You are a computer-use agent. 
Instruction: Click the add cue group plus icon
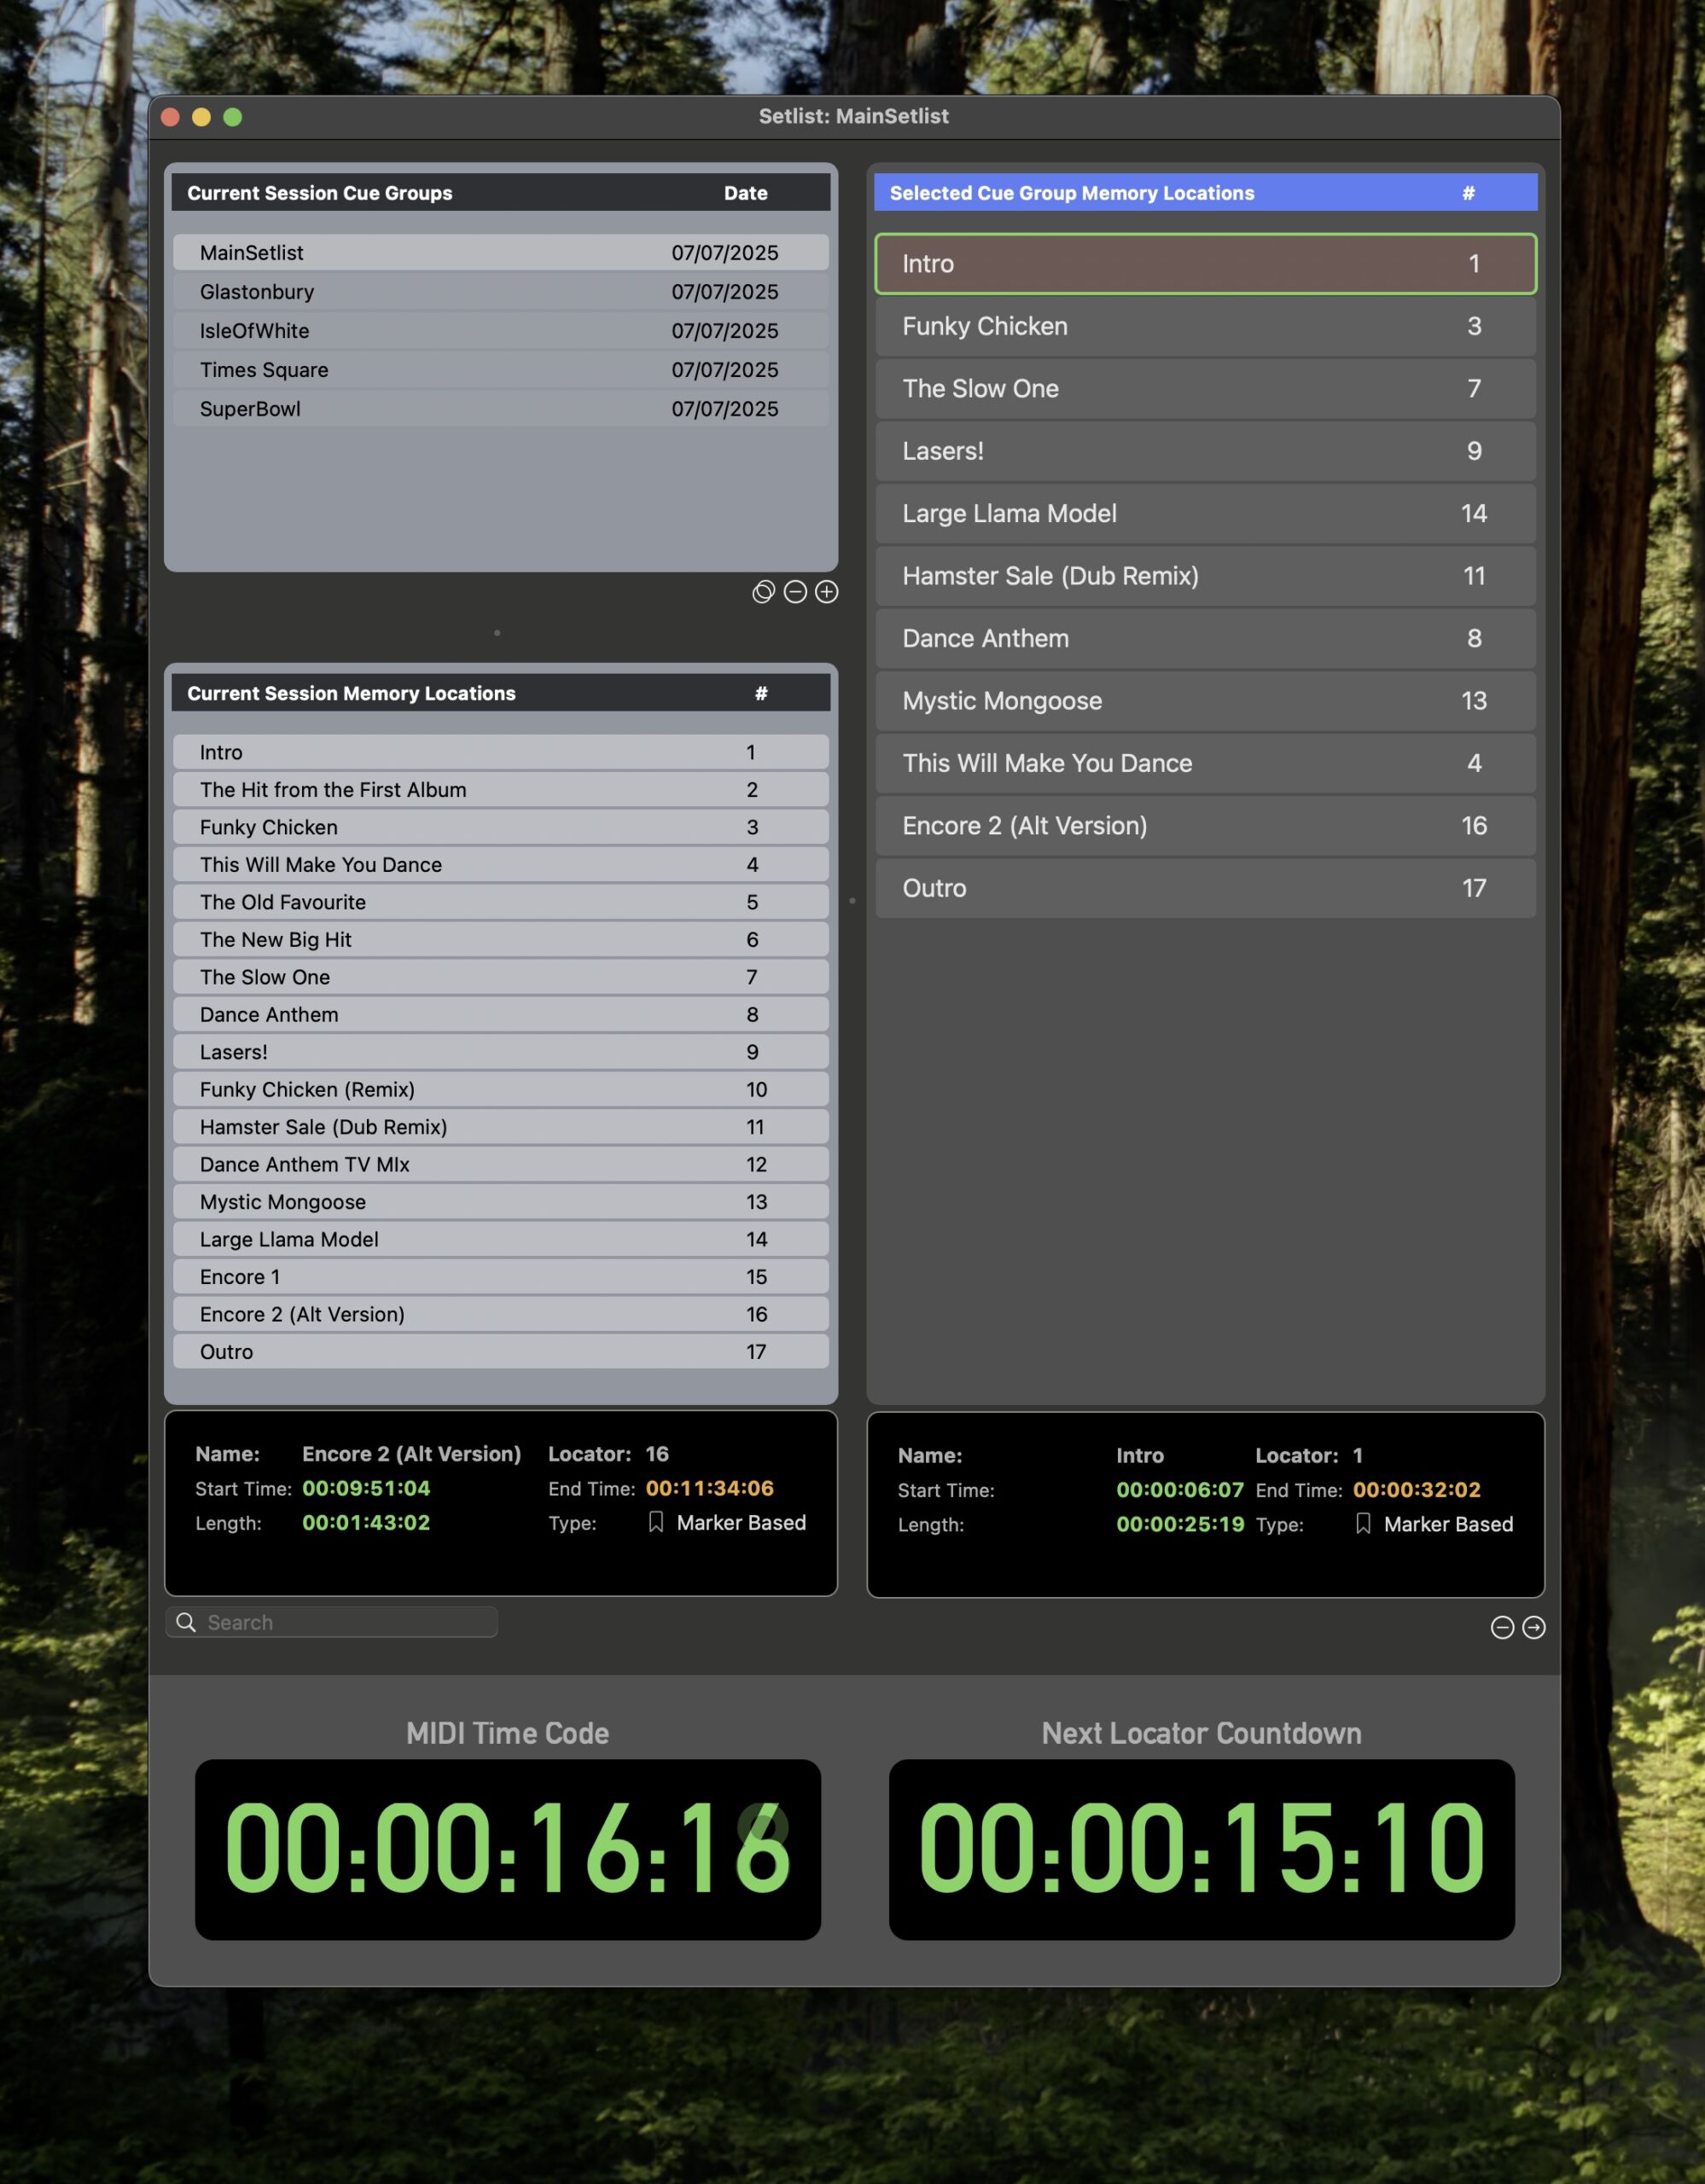coord(827,592)
